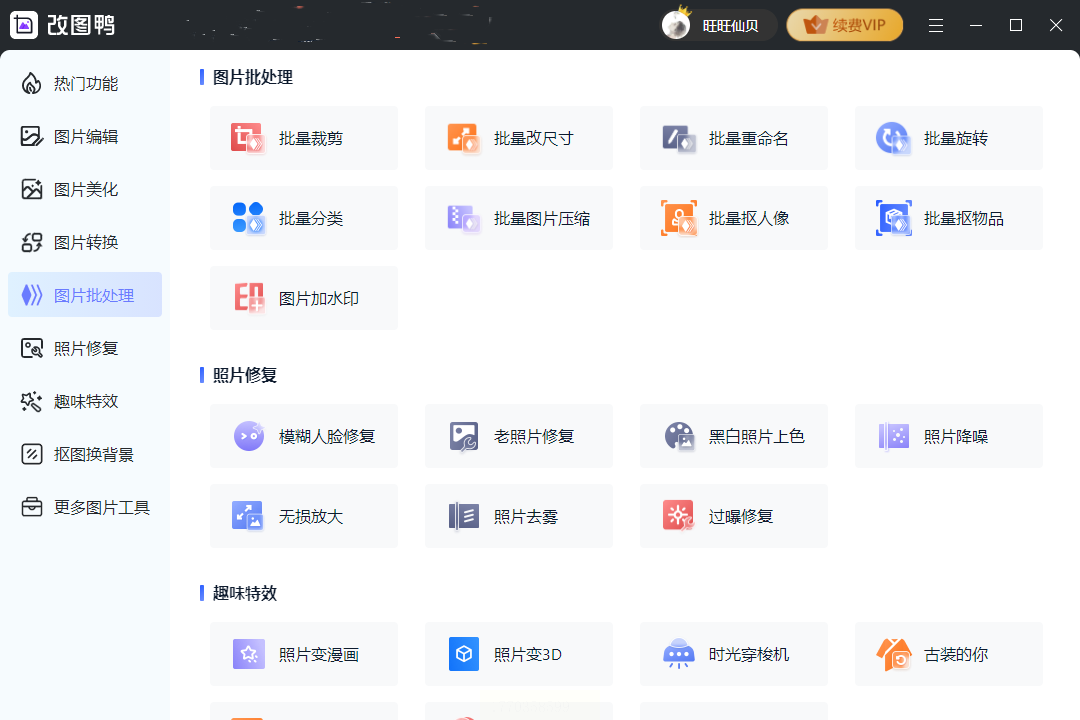The height and width of the screenshot is (720, 1080).
Task: Click the 照片去雾 defog icon
Action: pos(464,515)
